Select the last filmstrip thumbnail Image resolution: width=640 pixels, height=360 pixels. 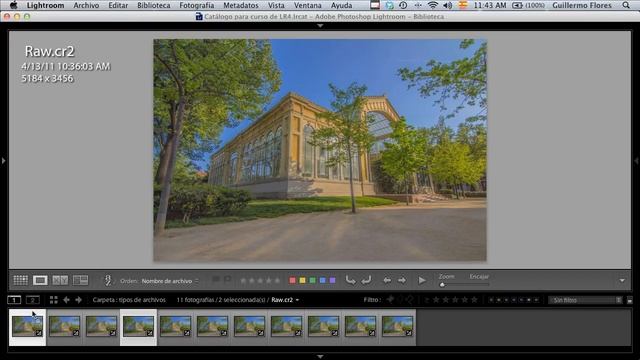[397, 327]
